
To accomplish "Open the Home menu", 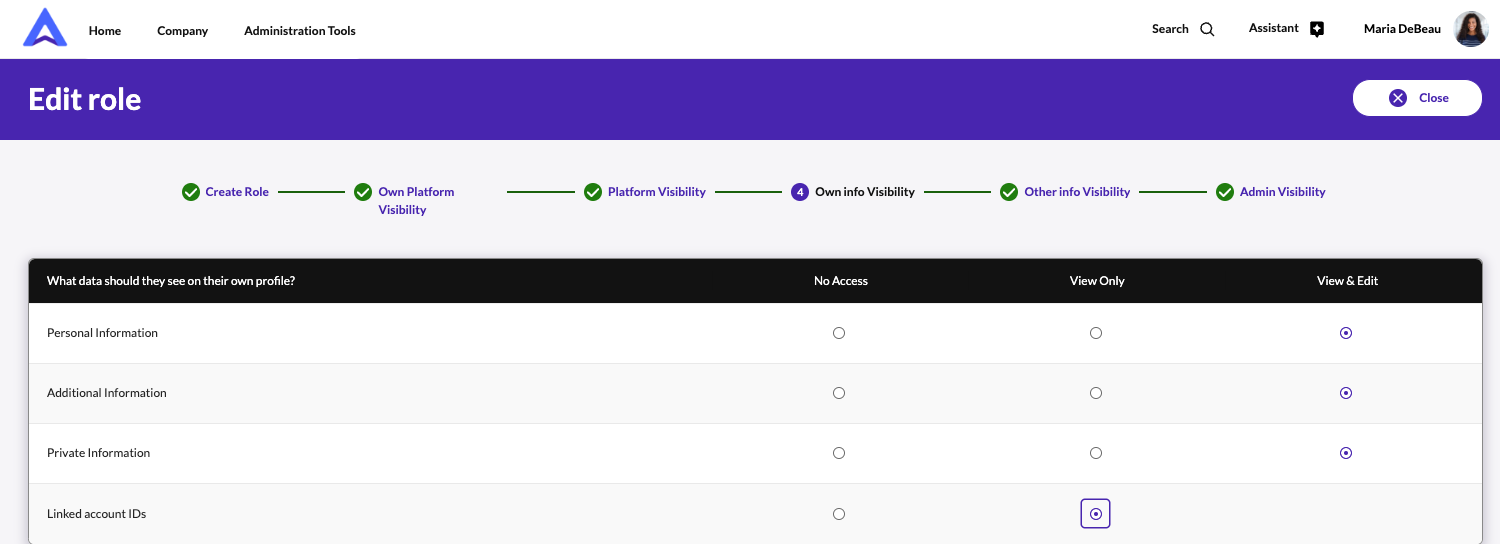I will (105, 31).
